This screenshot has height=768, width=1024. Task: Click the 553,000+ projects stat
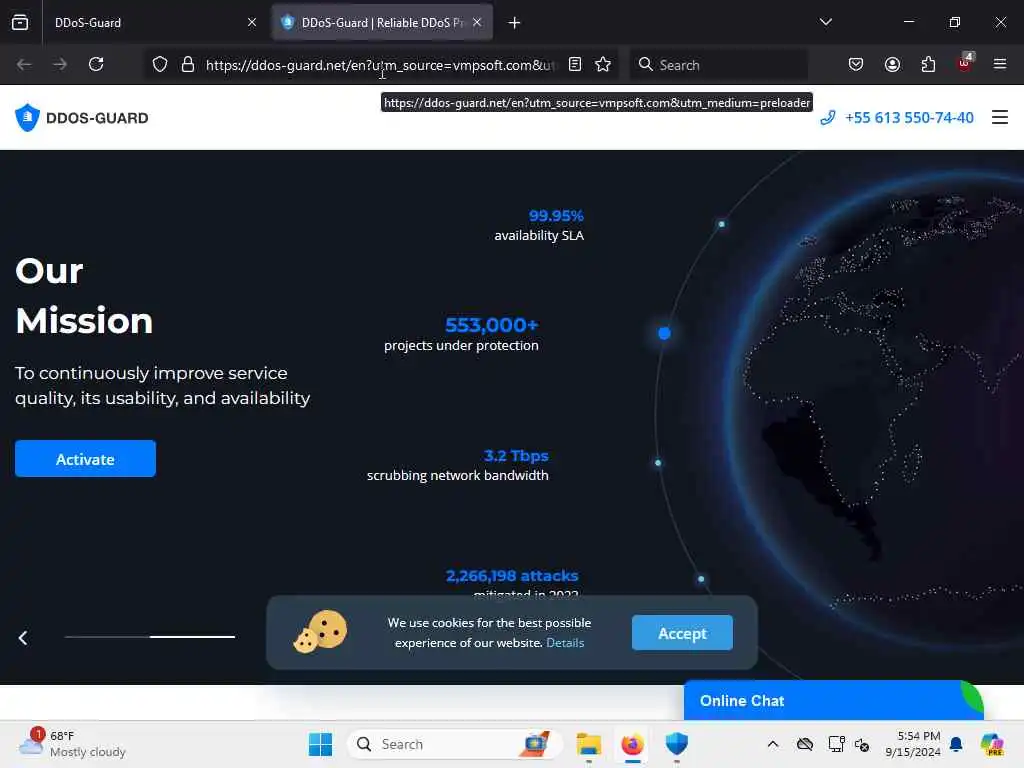click(x=462, y=334)
